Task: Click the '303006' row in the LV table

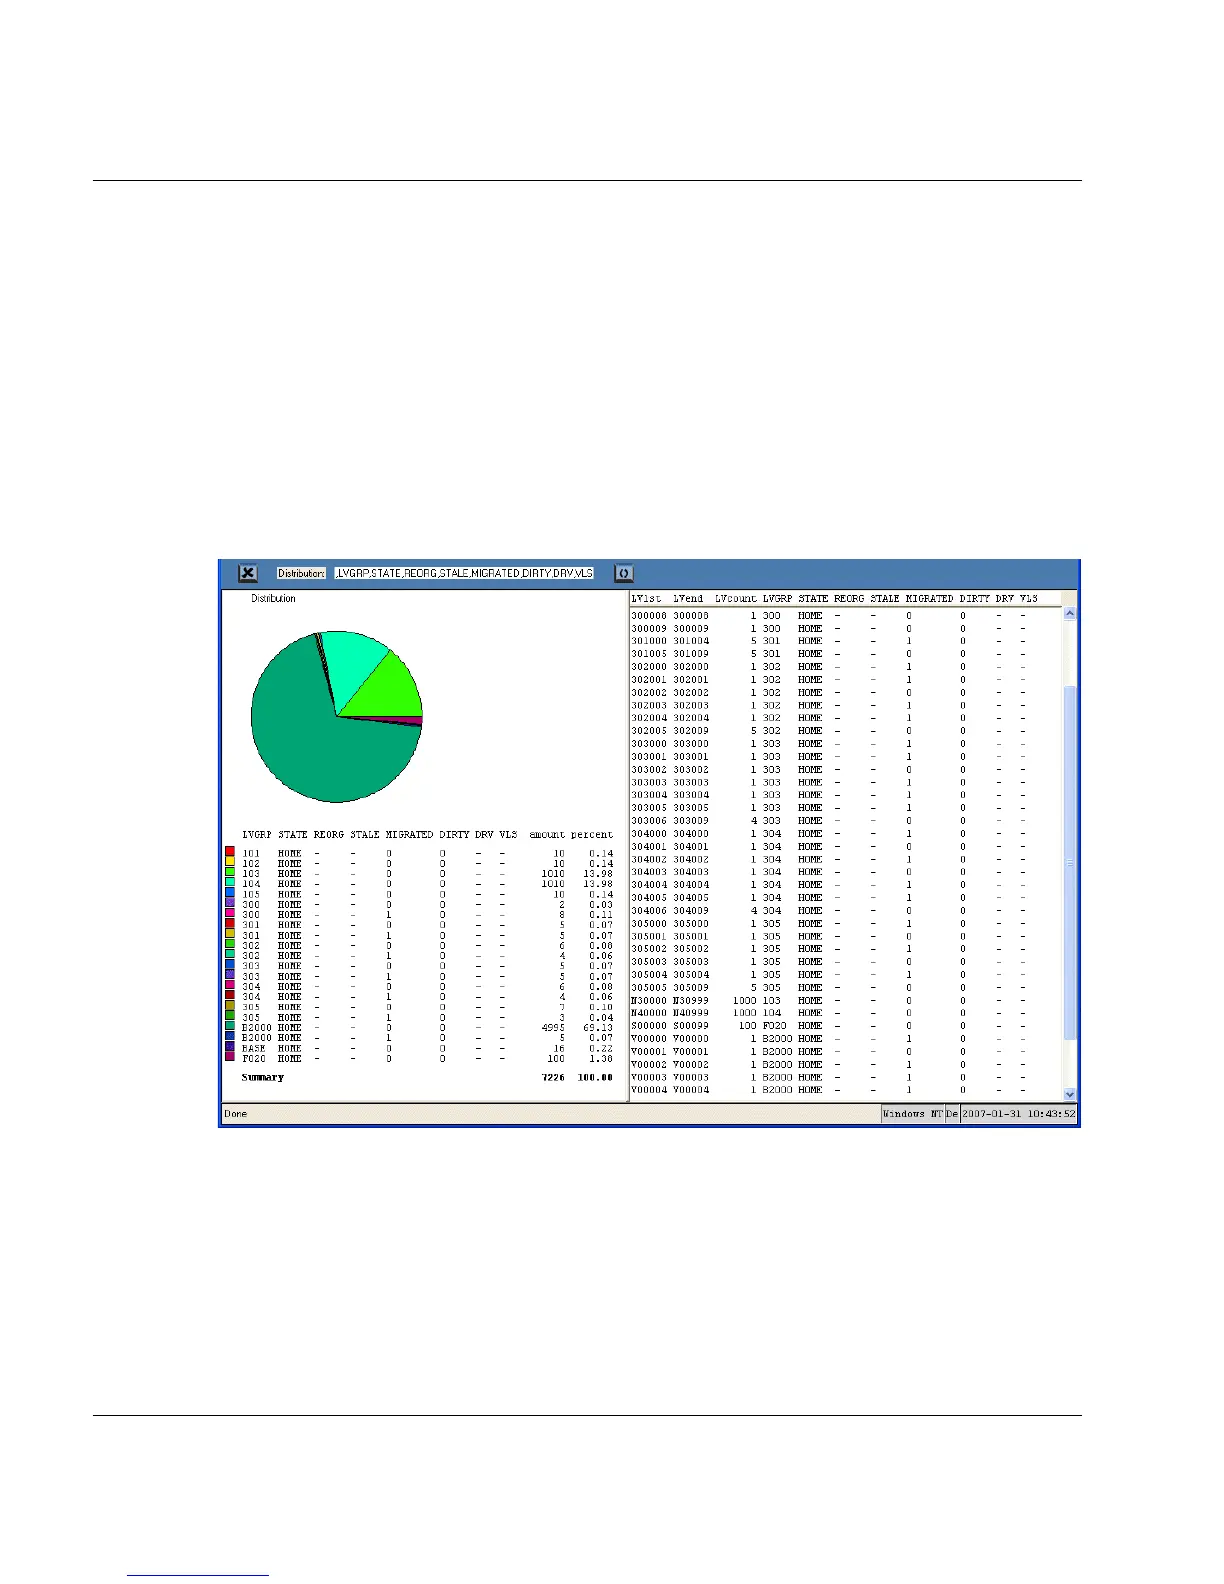Action: click(830, 821)
